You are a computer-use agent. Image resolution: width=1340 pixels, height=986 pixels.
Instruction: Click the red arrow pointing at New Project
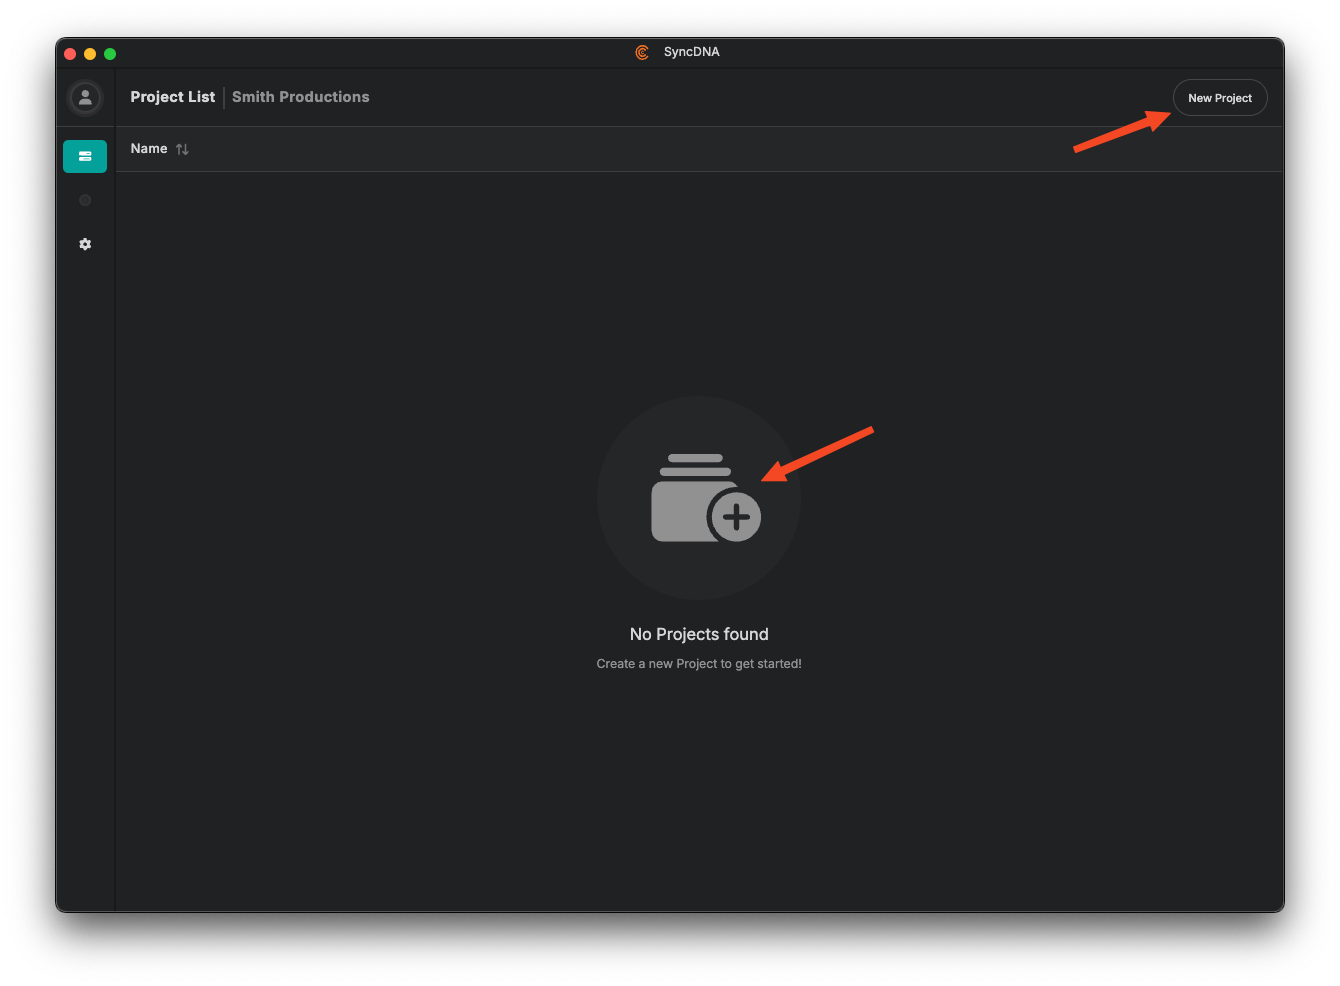[1122, 131]
